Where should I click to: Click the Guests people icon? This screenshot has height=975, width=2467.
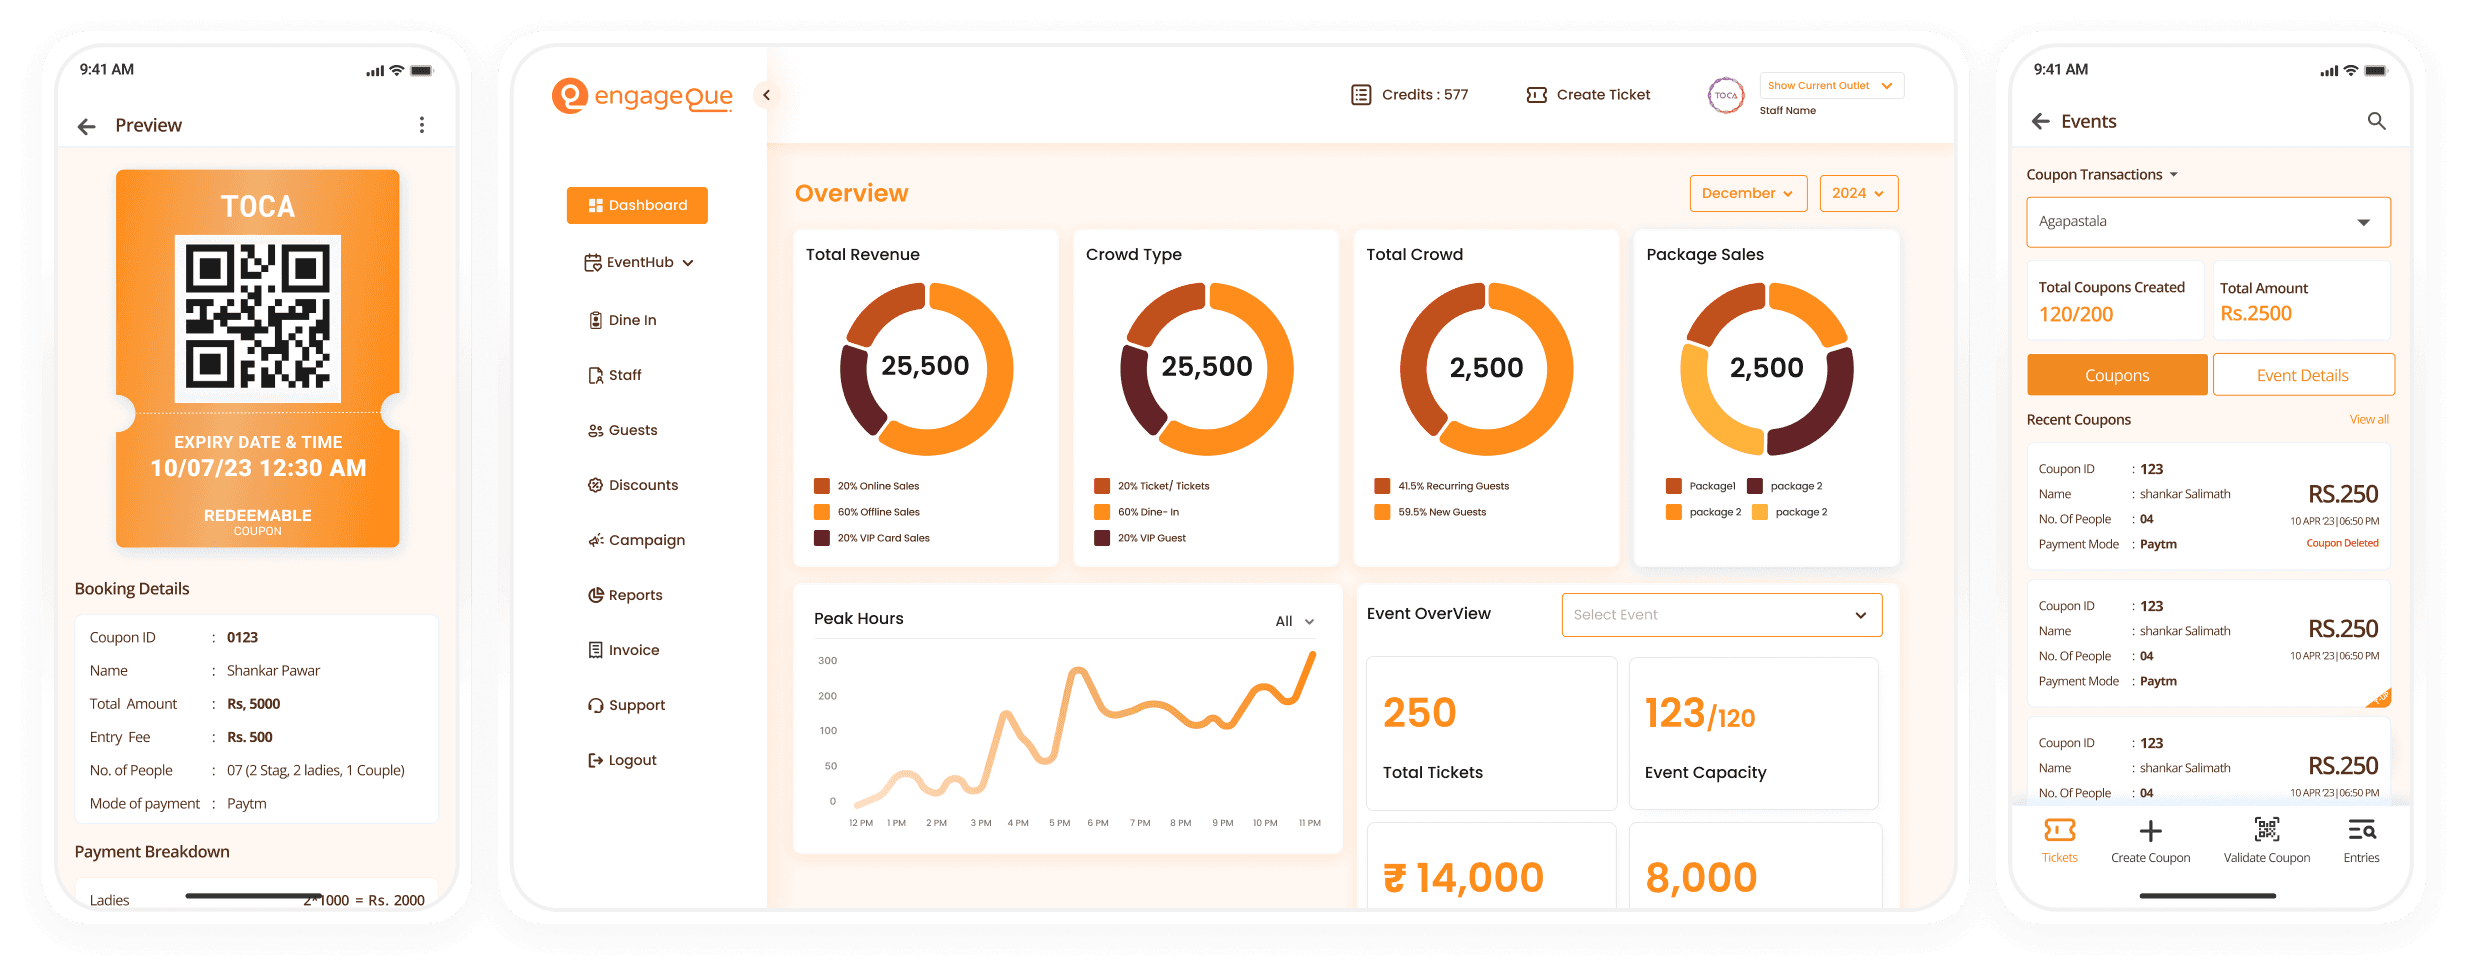point(595,430)
